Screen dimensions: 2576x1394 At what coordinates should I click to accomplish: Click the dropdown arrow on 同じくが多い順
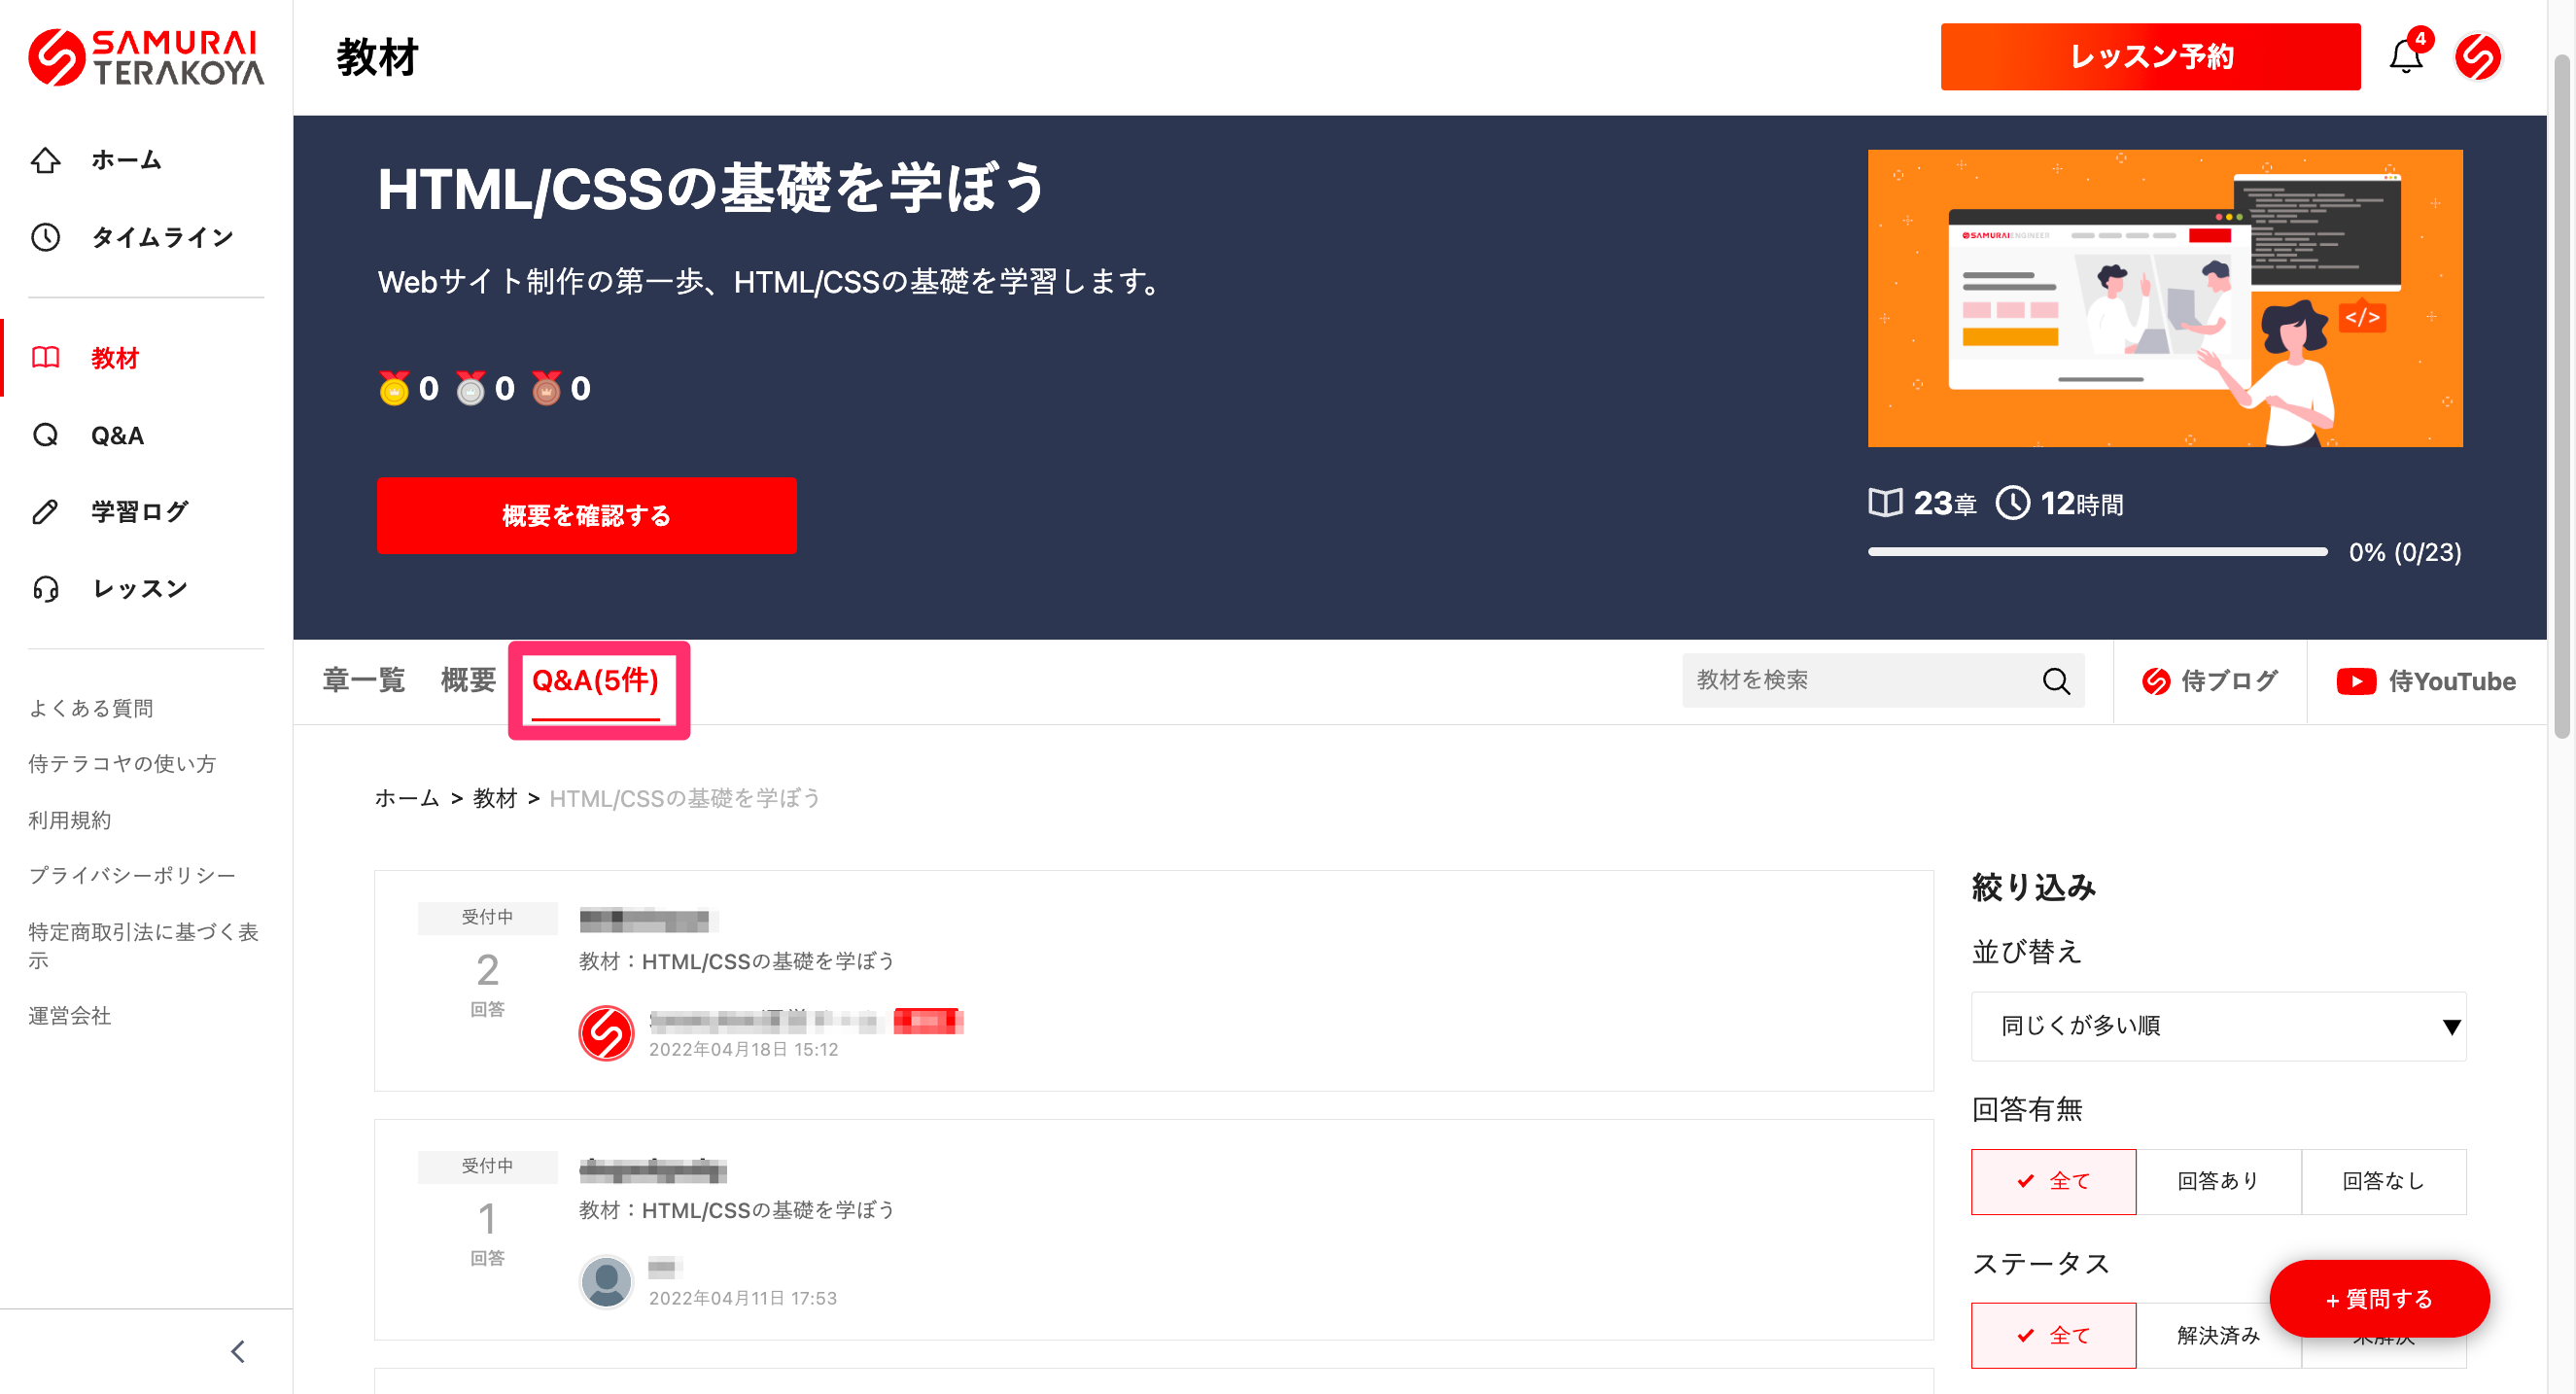(x=2451, y=1027)
